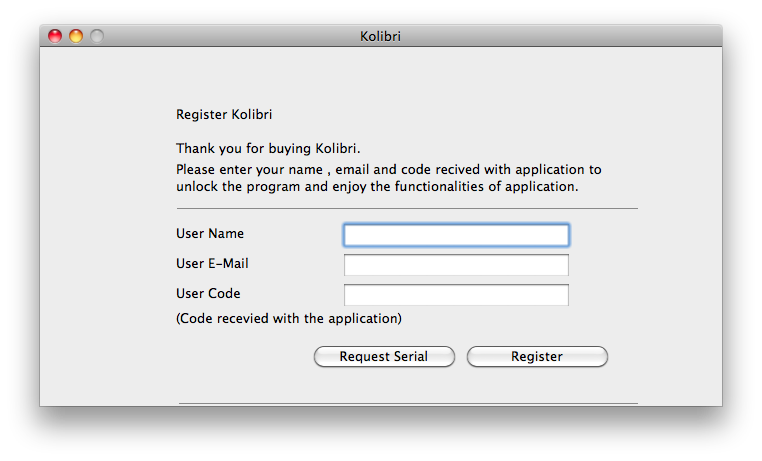Screen dimensions: 762x461
Task: Click the User Name label
Action: click(210, 234)
